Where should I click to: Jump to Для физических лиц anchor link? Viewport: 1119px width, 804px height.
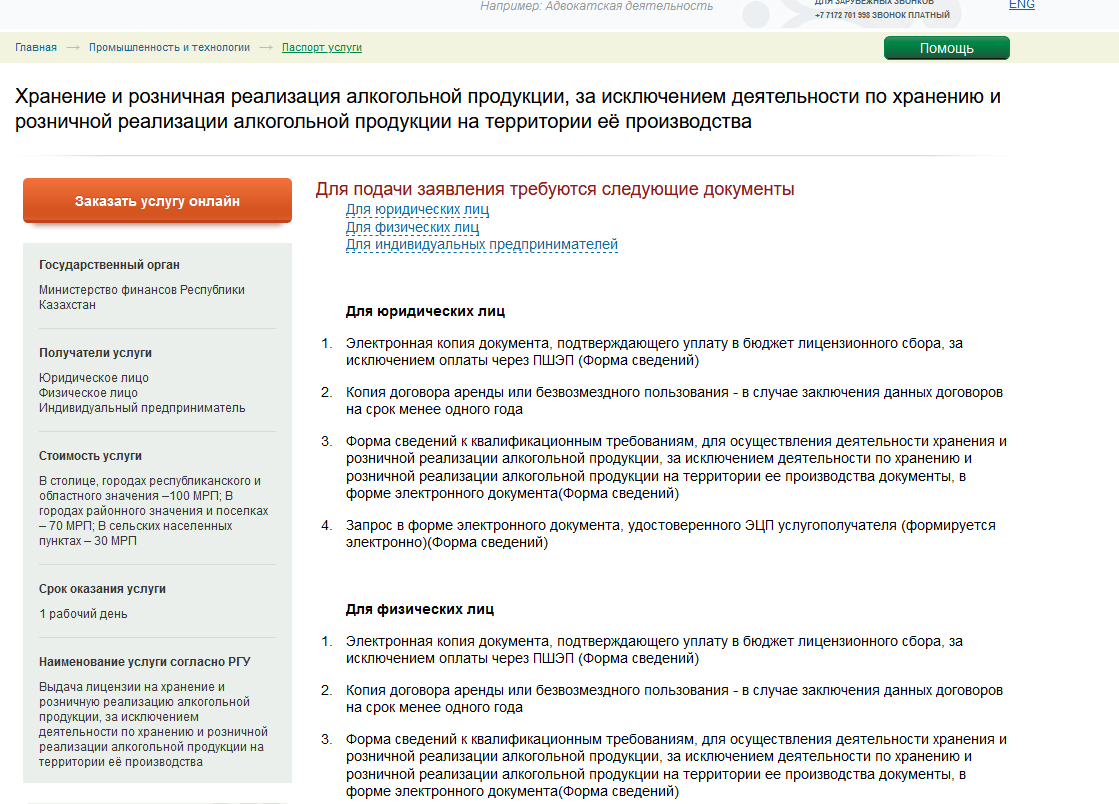pos(412,227)
